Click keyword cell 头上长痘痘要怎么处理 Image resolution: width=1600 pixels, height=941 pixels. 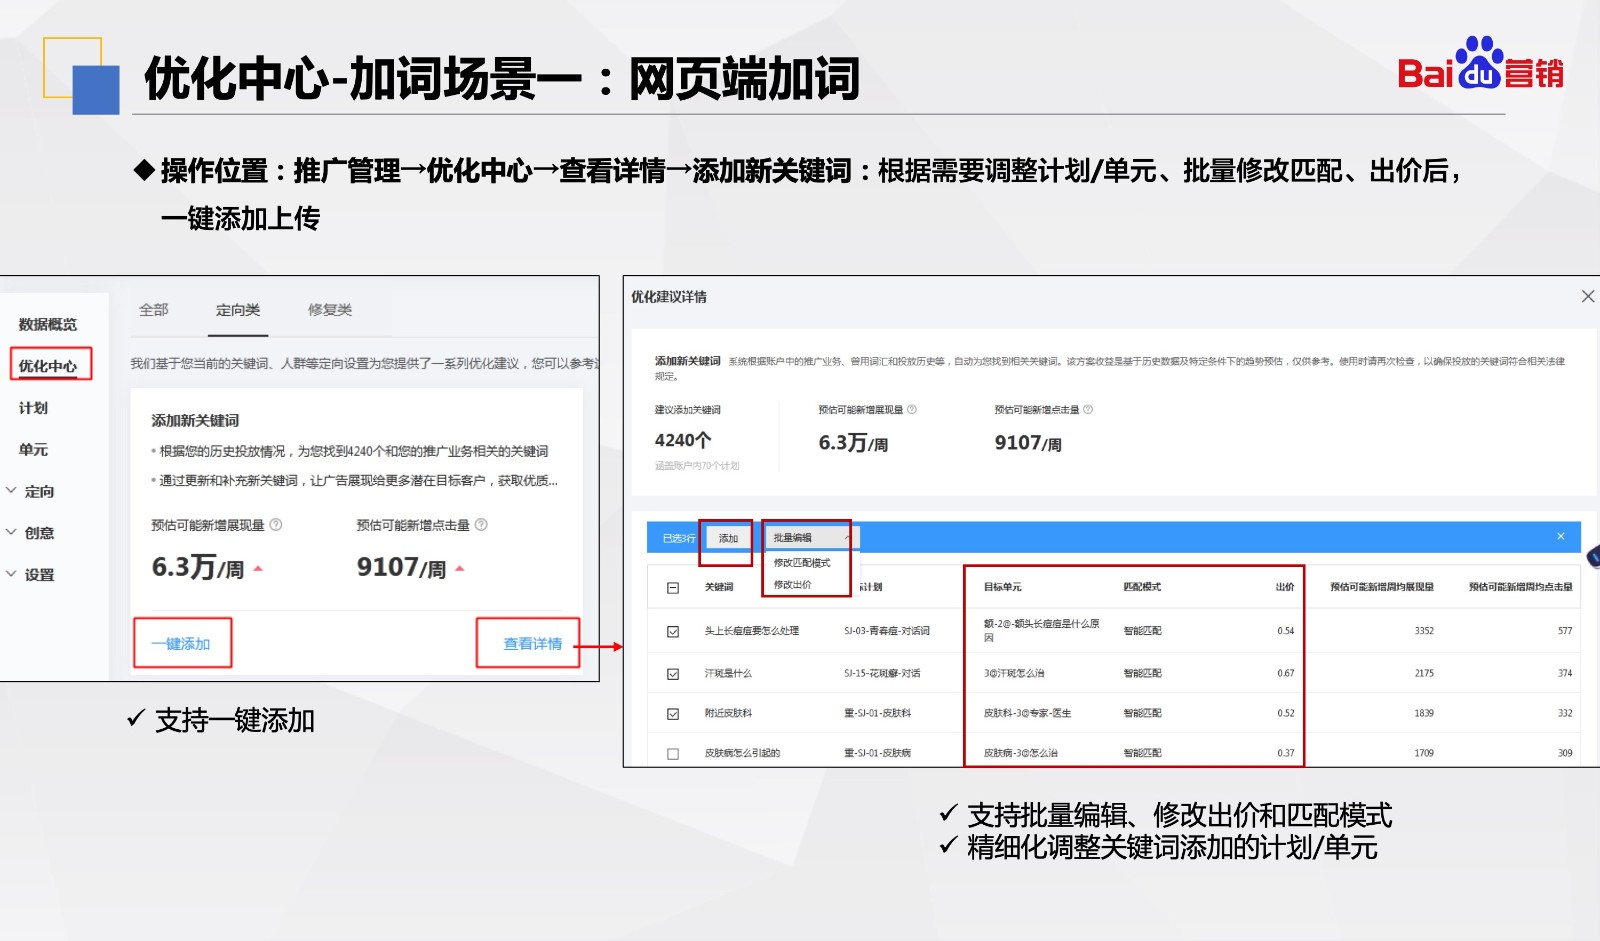pyautogui.click(x=751, y=631)
